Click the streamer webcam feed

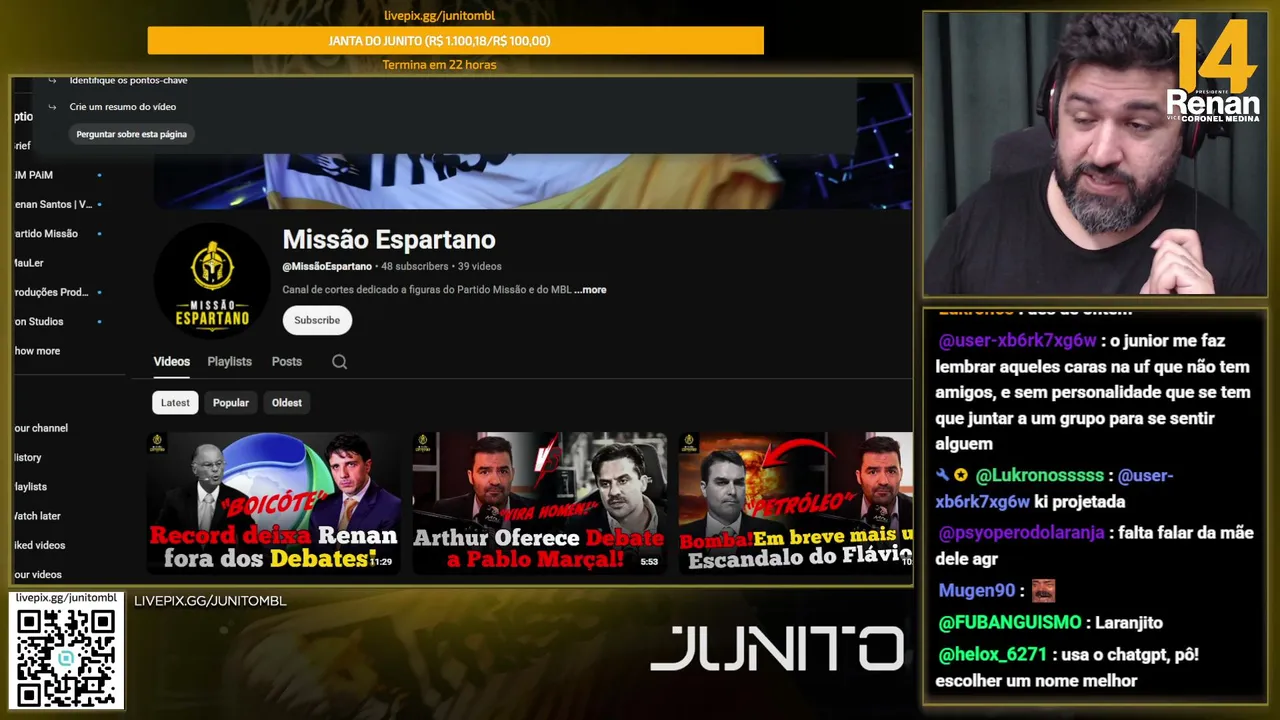[1095, 154]
